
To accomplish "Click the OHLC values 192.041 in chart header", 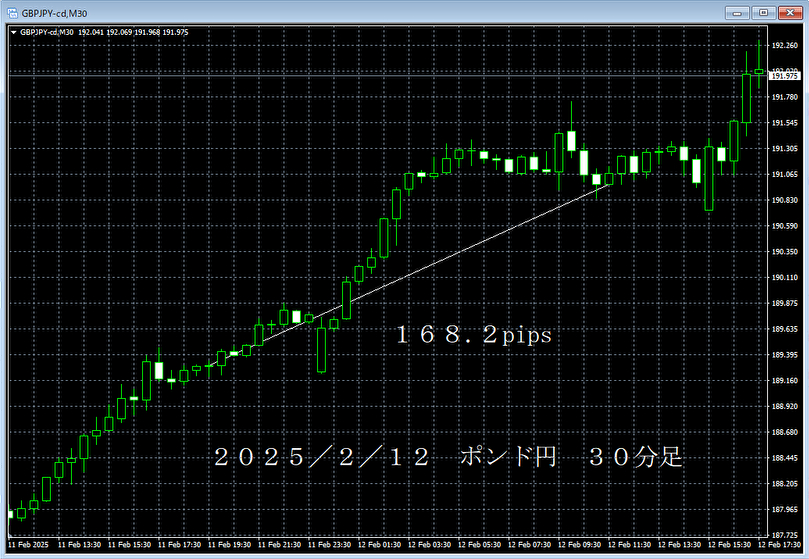I will [x=94, y=33].
